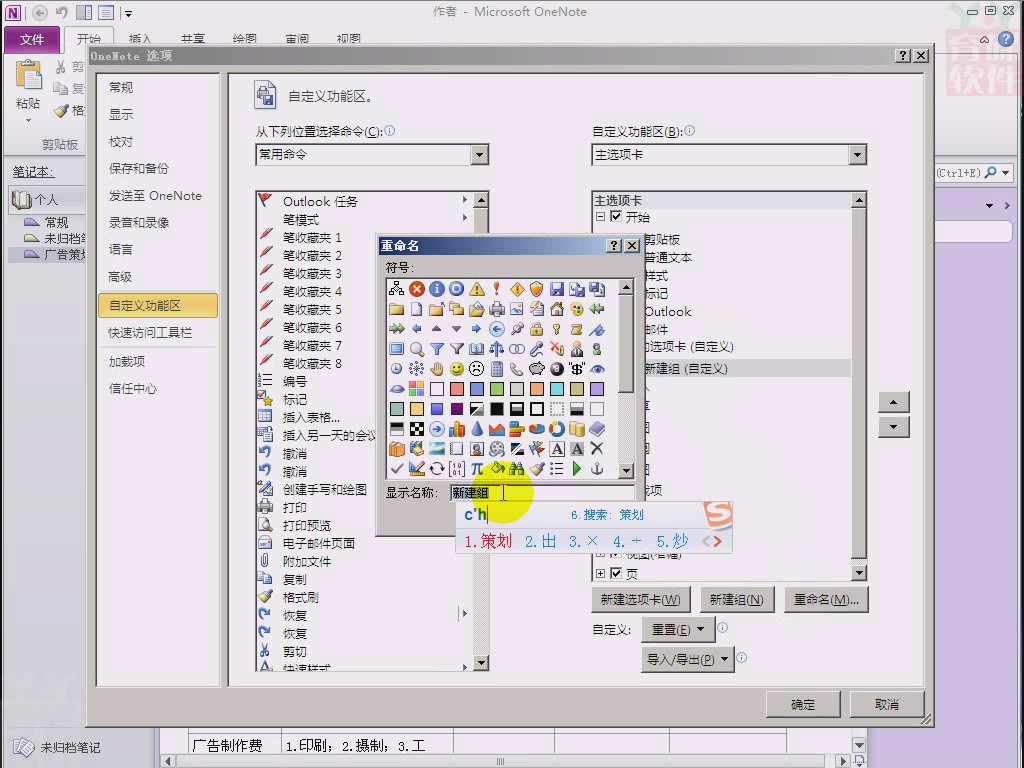Select the telephone handset symbol
Viewport: 1024px width, 768px height.
[x=517, y=369]
